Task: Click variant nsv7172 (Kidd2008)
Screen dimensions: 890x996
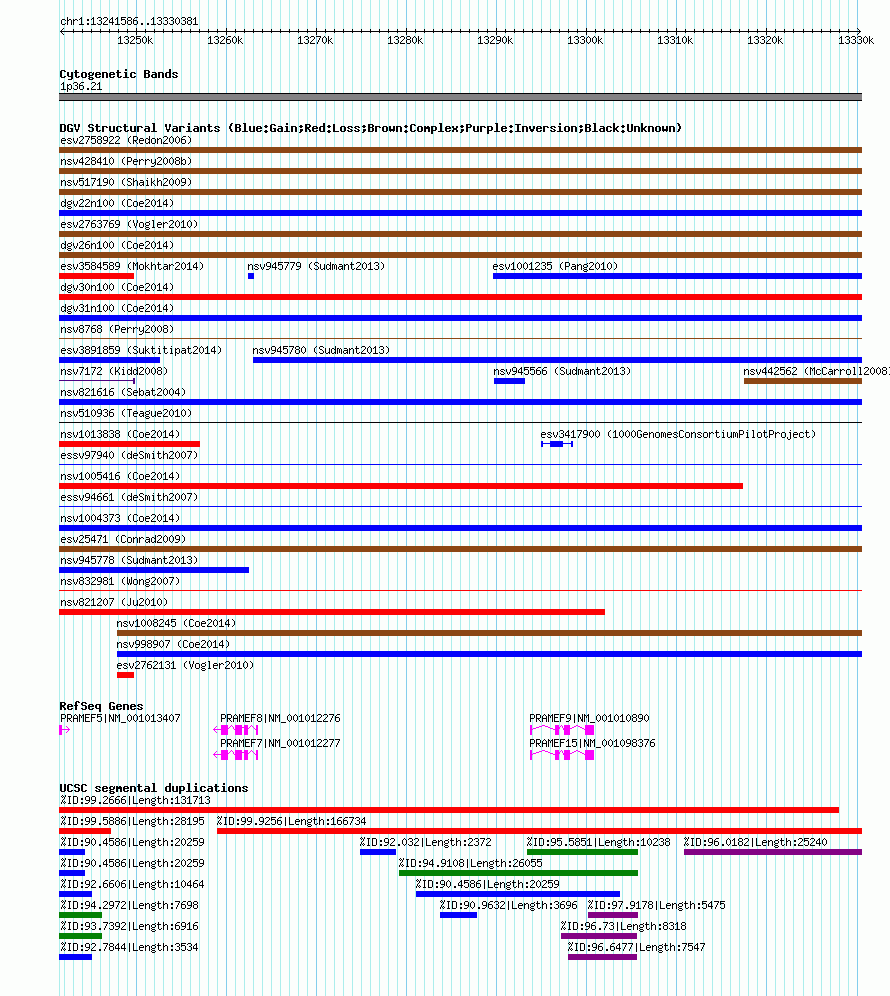Action: (x=97, y=380)
